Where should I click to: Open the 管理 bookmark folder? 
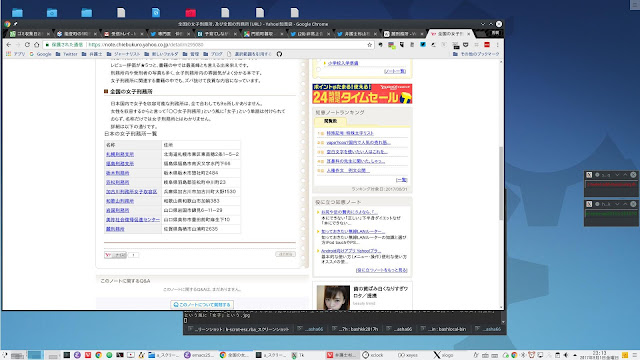(191, 54)
